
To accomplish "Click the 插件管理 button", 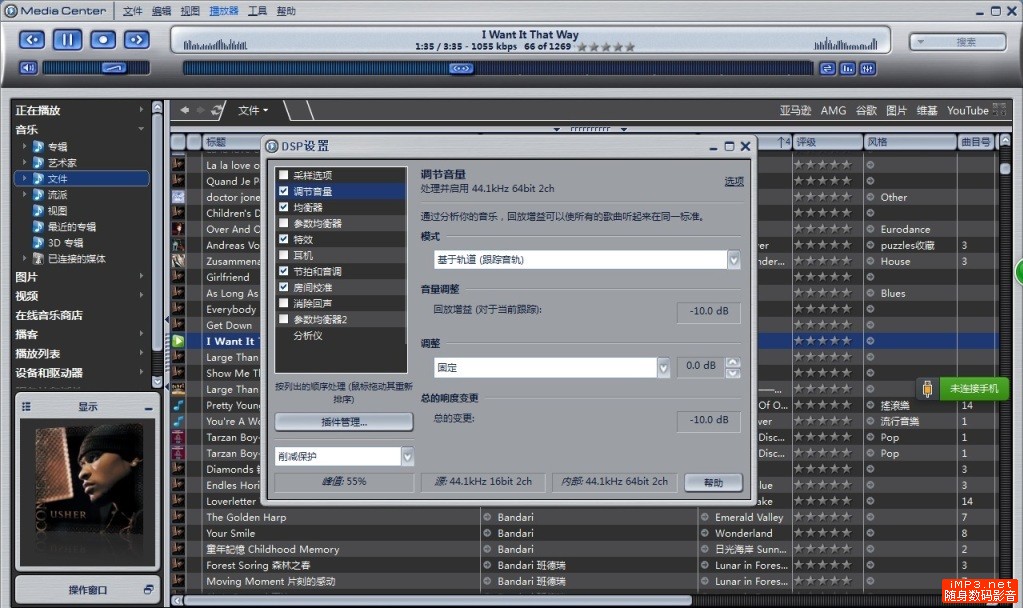I will pos(343,422).
